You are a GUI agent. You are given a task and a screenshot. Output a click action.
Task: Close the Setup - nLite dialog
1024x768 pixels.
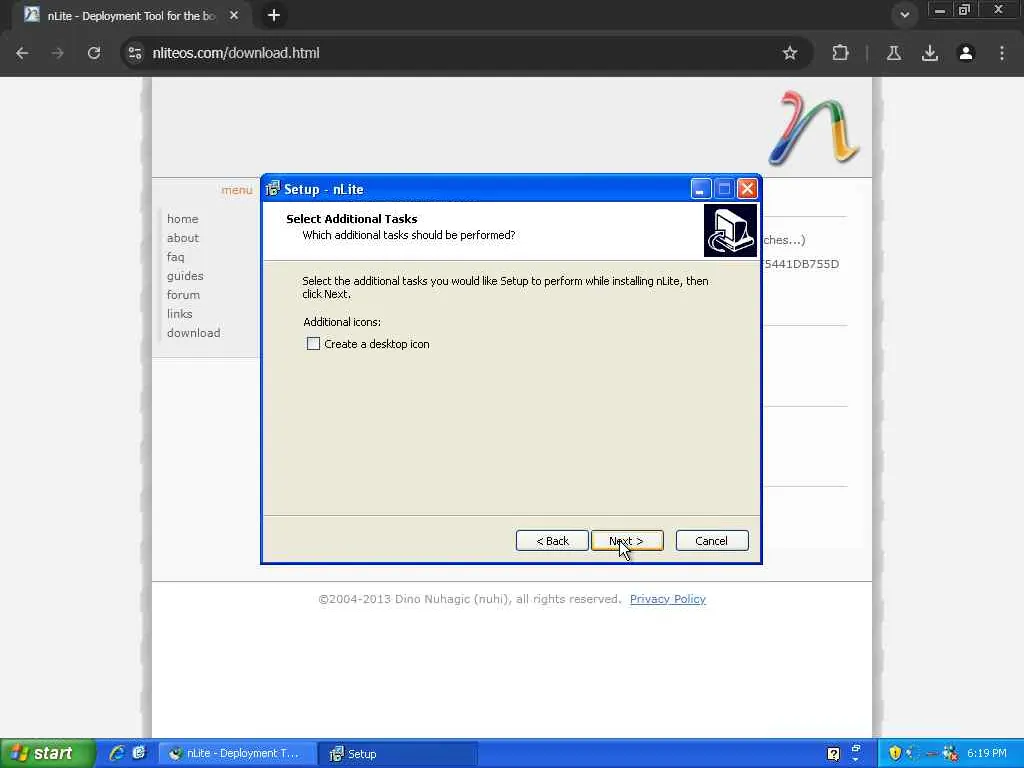pos(747,189)
